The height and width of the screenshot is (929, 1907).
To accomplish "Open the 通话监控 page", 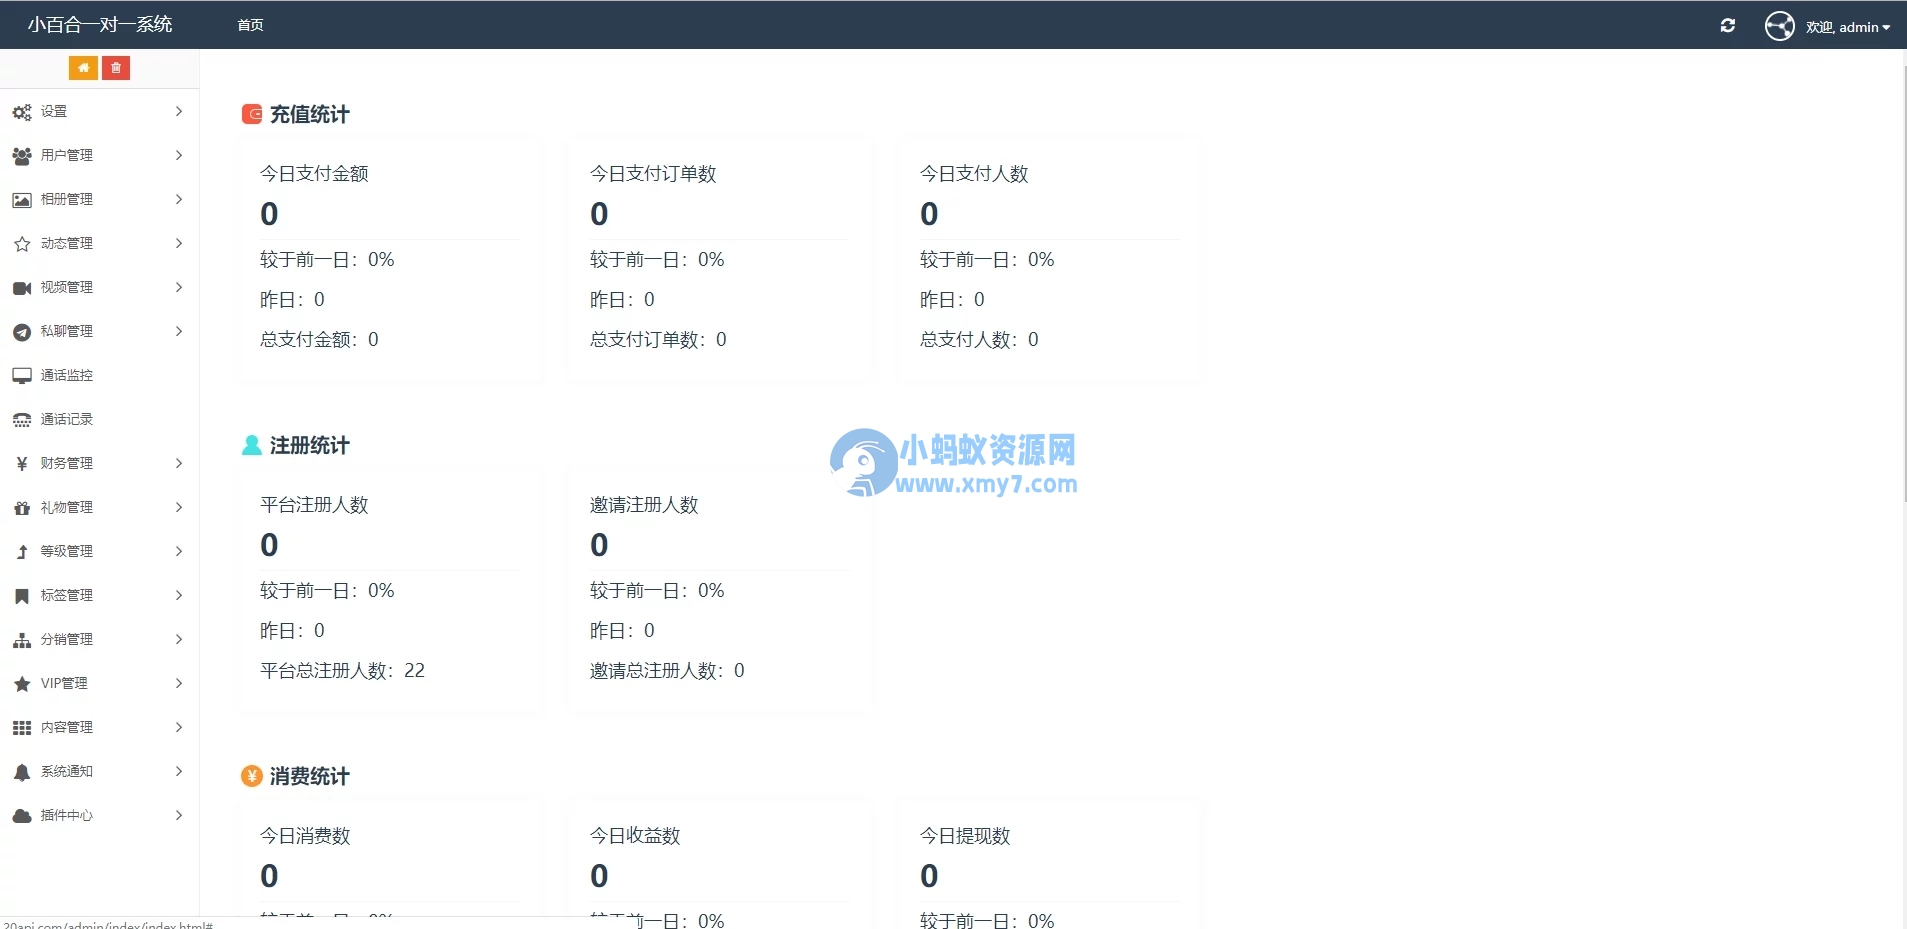I will coord(67,375).
